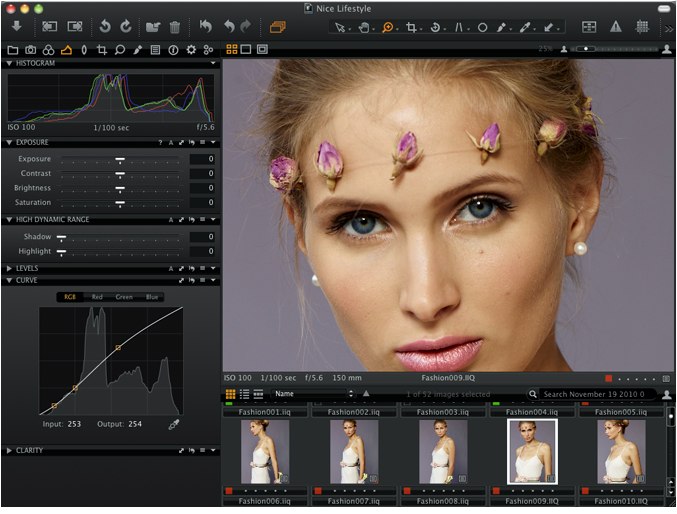Click the curve eyedropper picker icon
This screenshot has height=514, width=677.
click(173, 425)
